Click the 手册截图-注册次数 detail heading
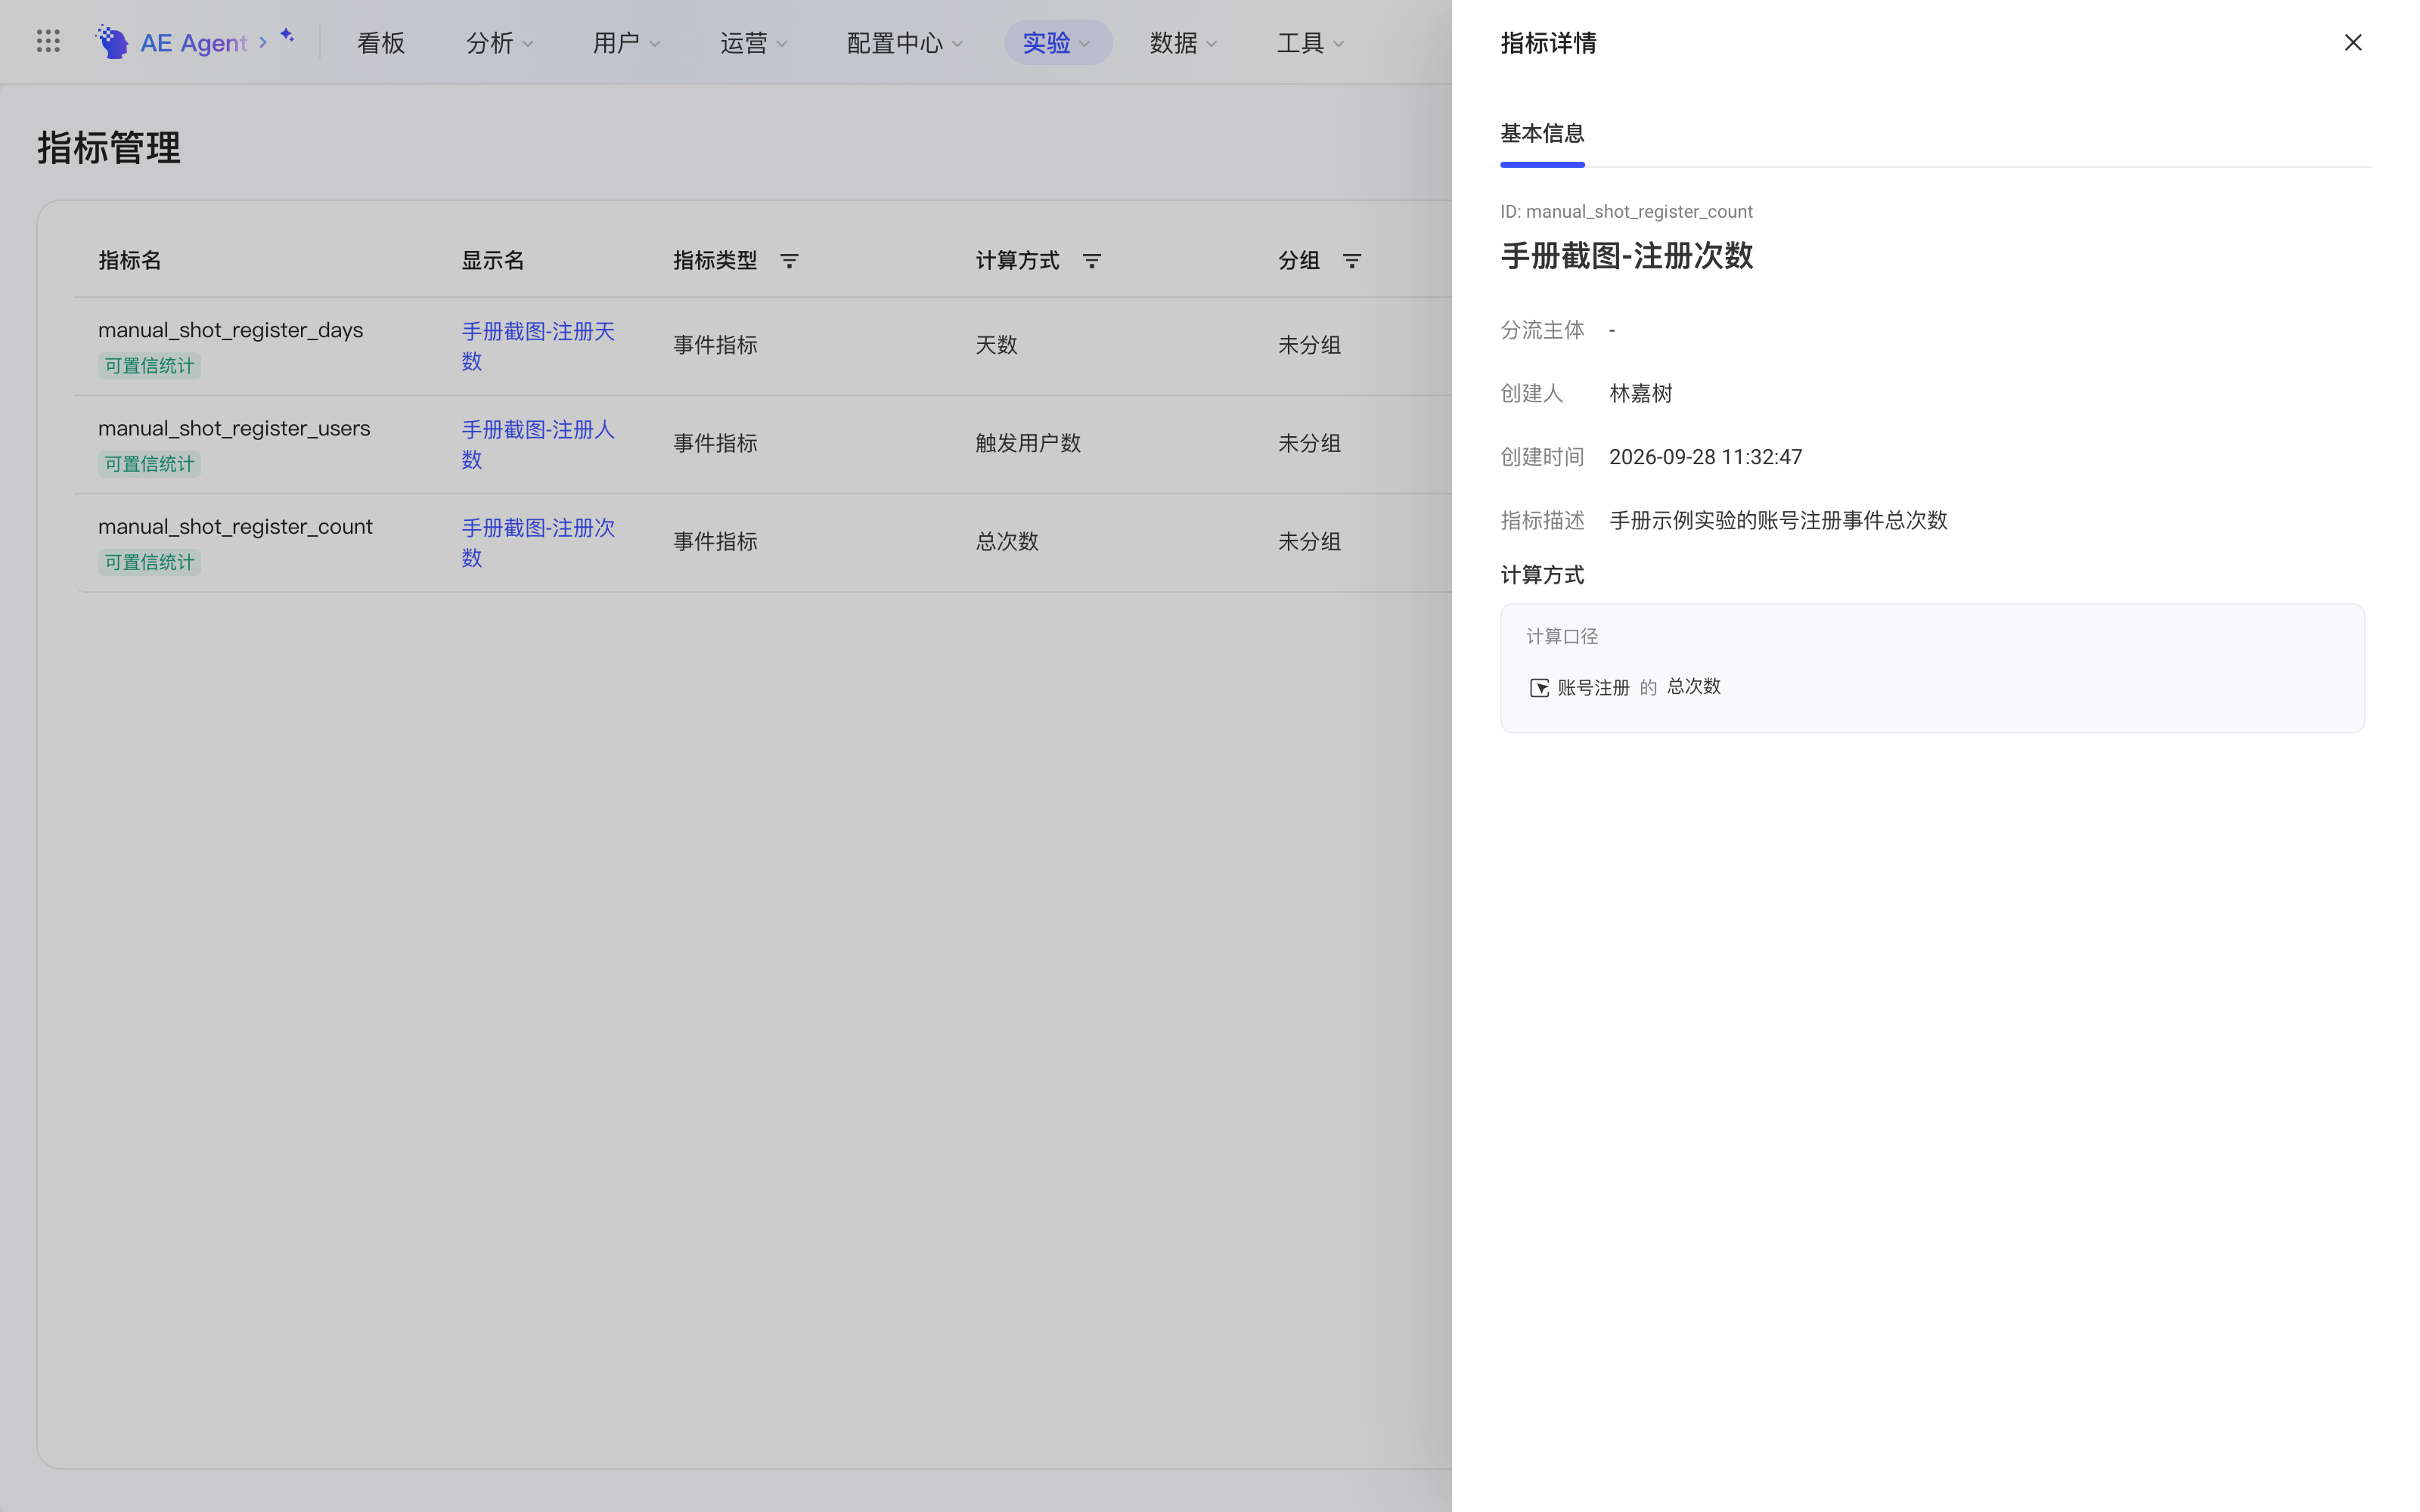This screenshot has height=1512, width=2420. click(1626, 256)
